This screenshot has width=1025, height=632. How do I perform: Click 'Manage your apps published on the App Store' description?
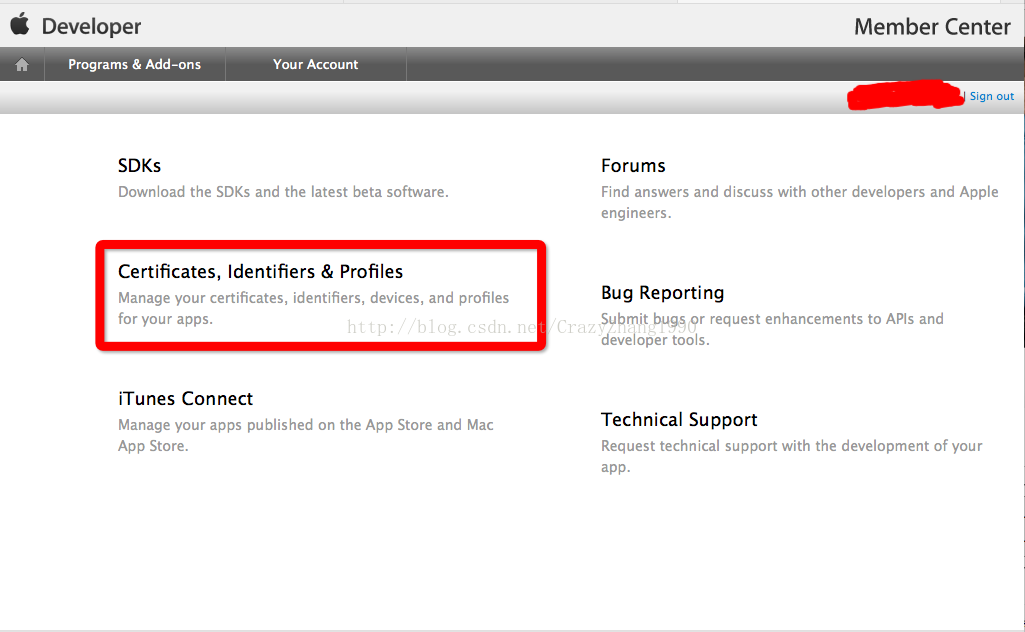305,435
